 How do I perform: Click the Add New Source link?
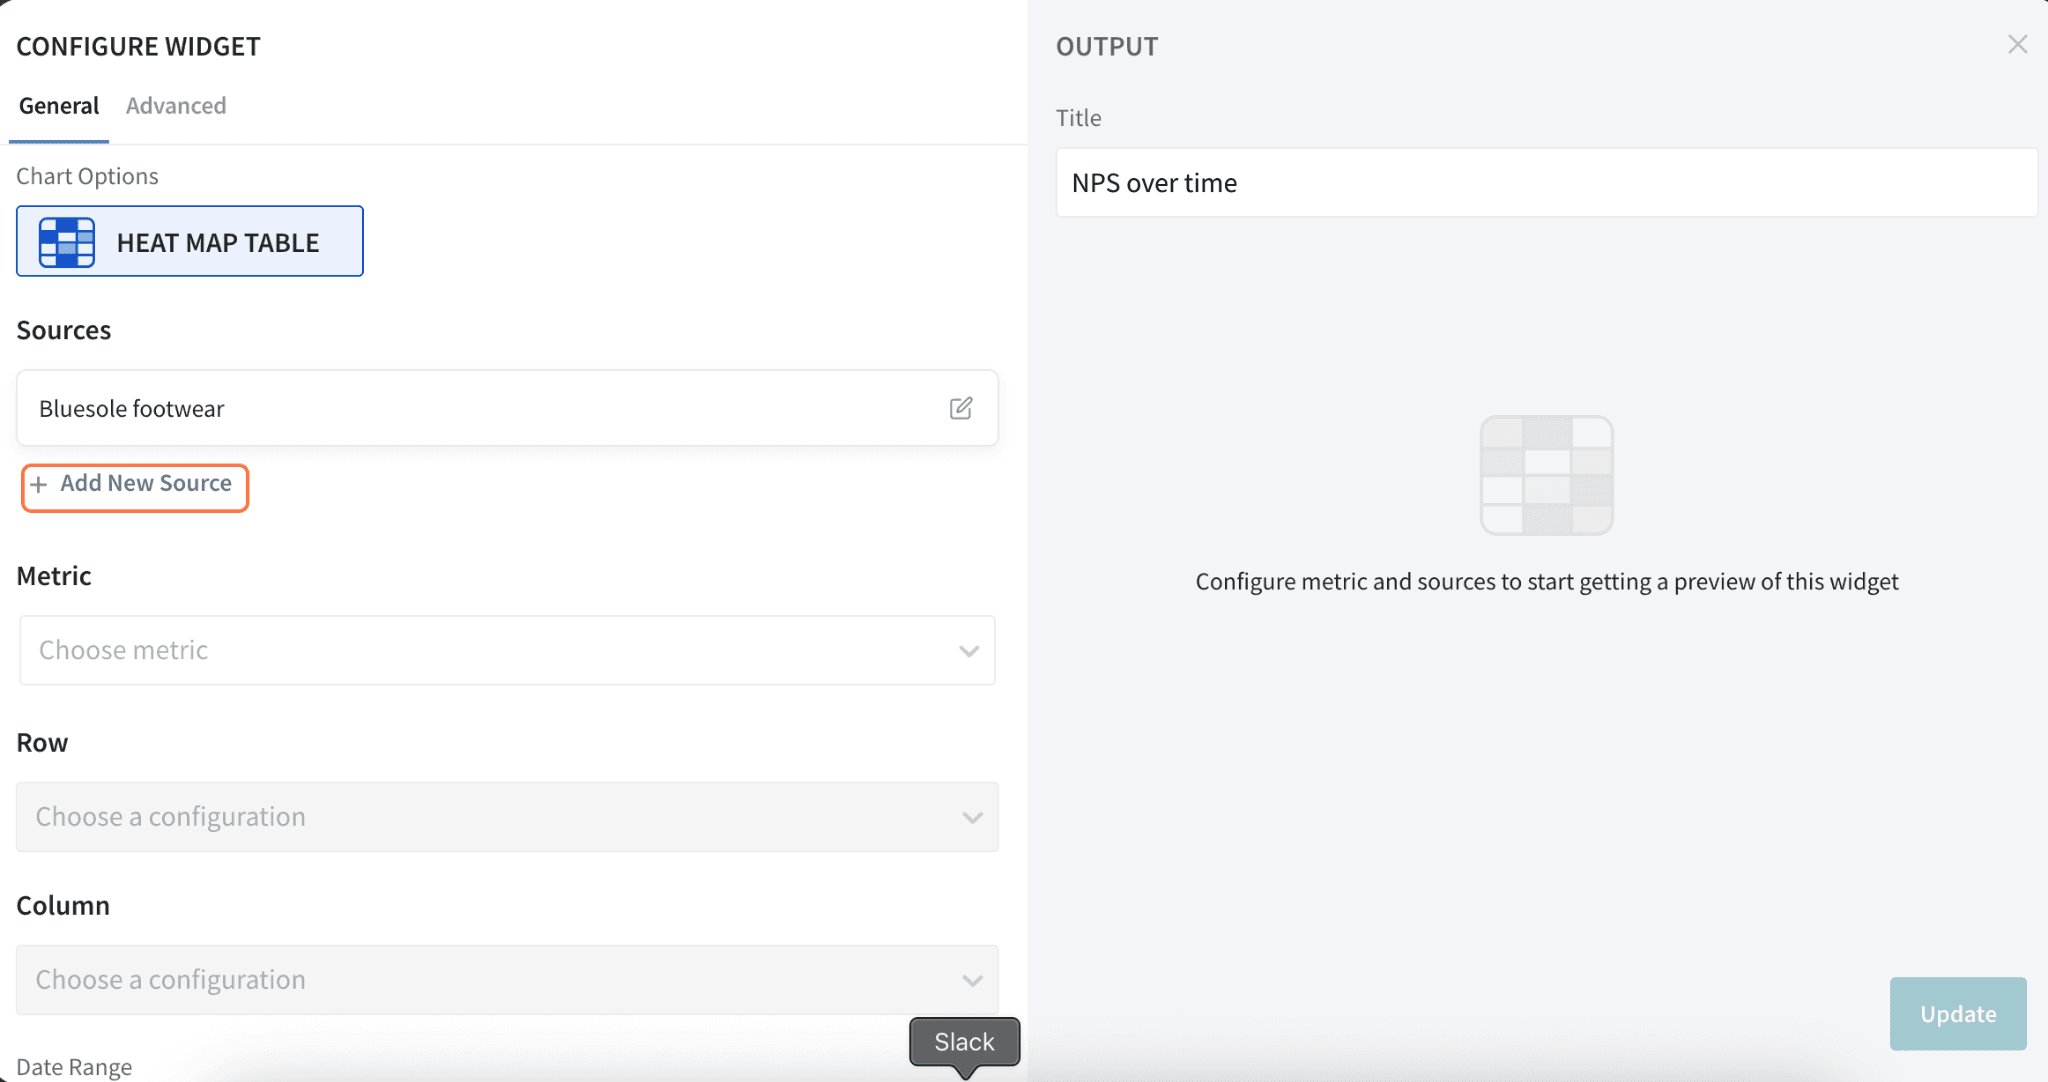(146, 484)
